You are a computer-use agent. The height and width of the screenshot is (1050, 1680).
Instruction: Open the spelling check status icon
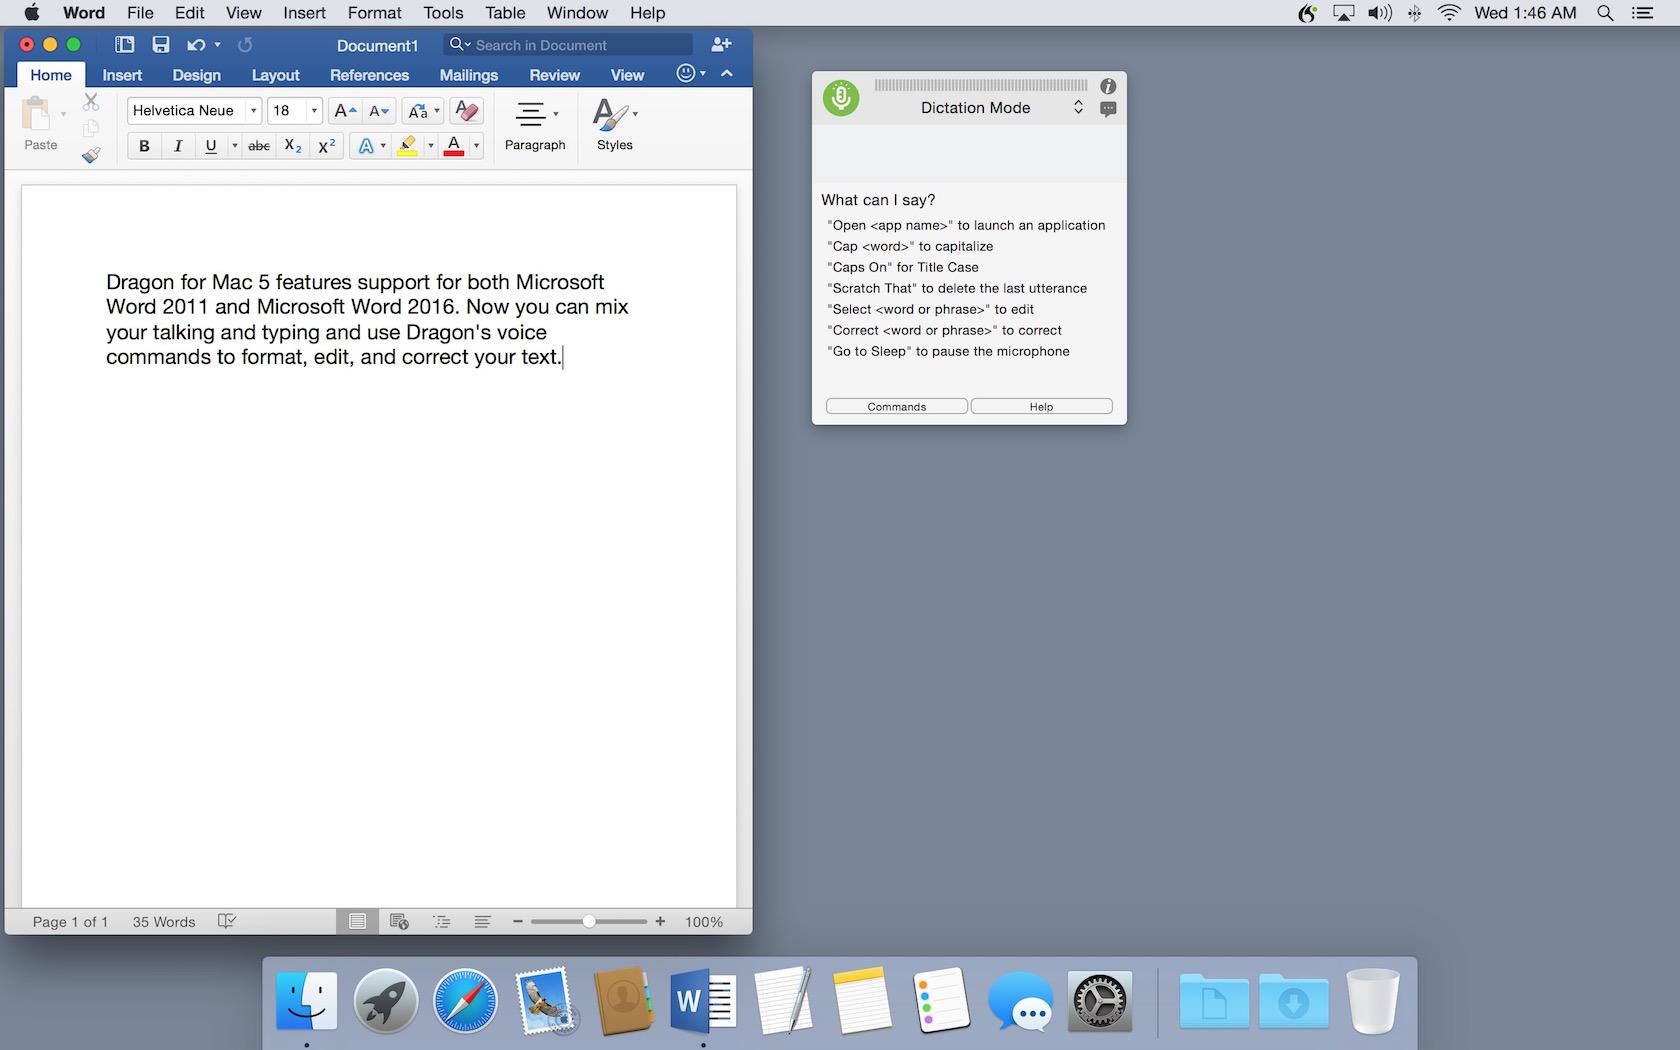click(x=227, y=921)
